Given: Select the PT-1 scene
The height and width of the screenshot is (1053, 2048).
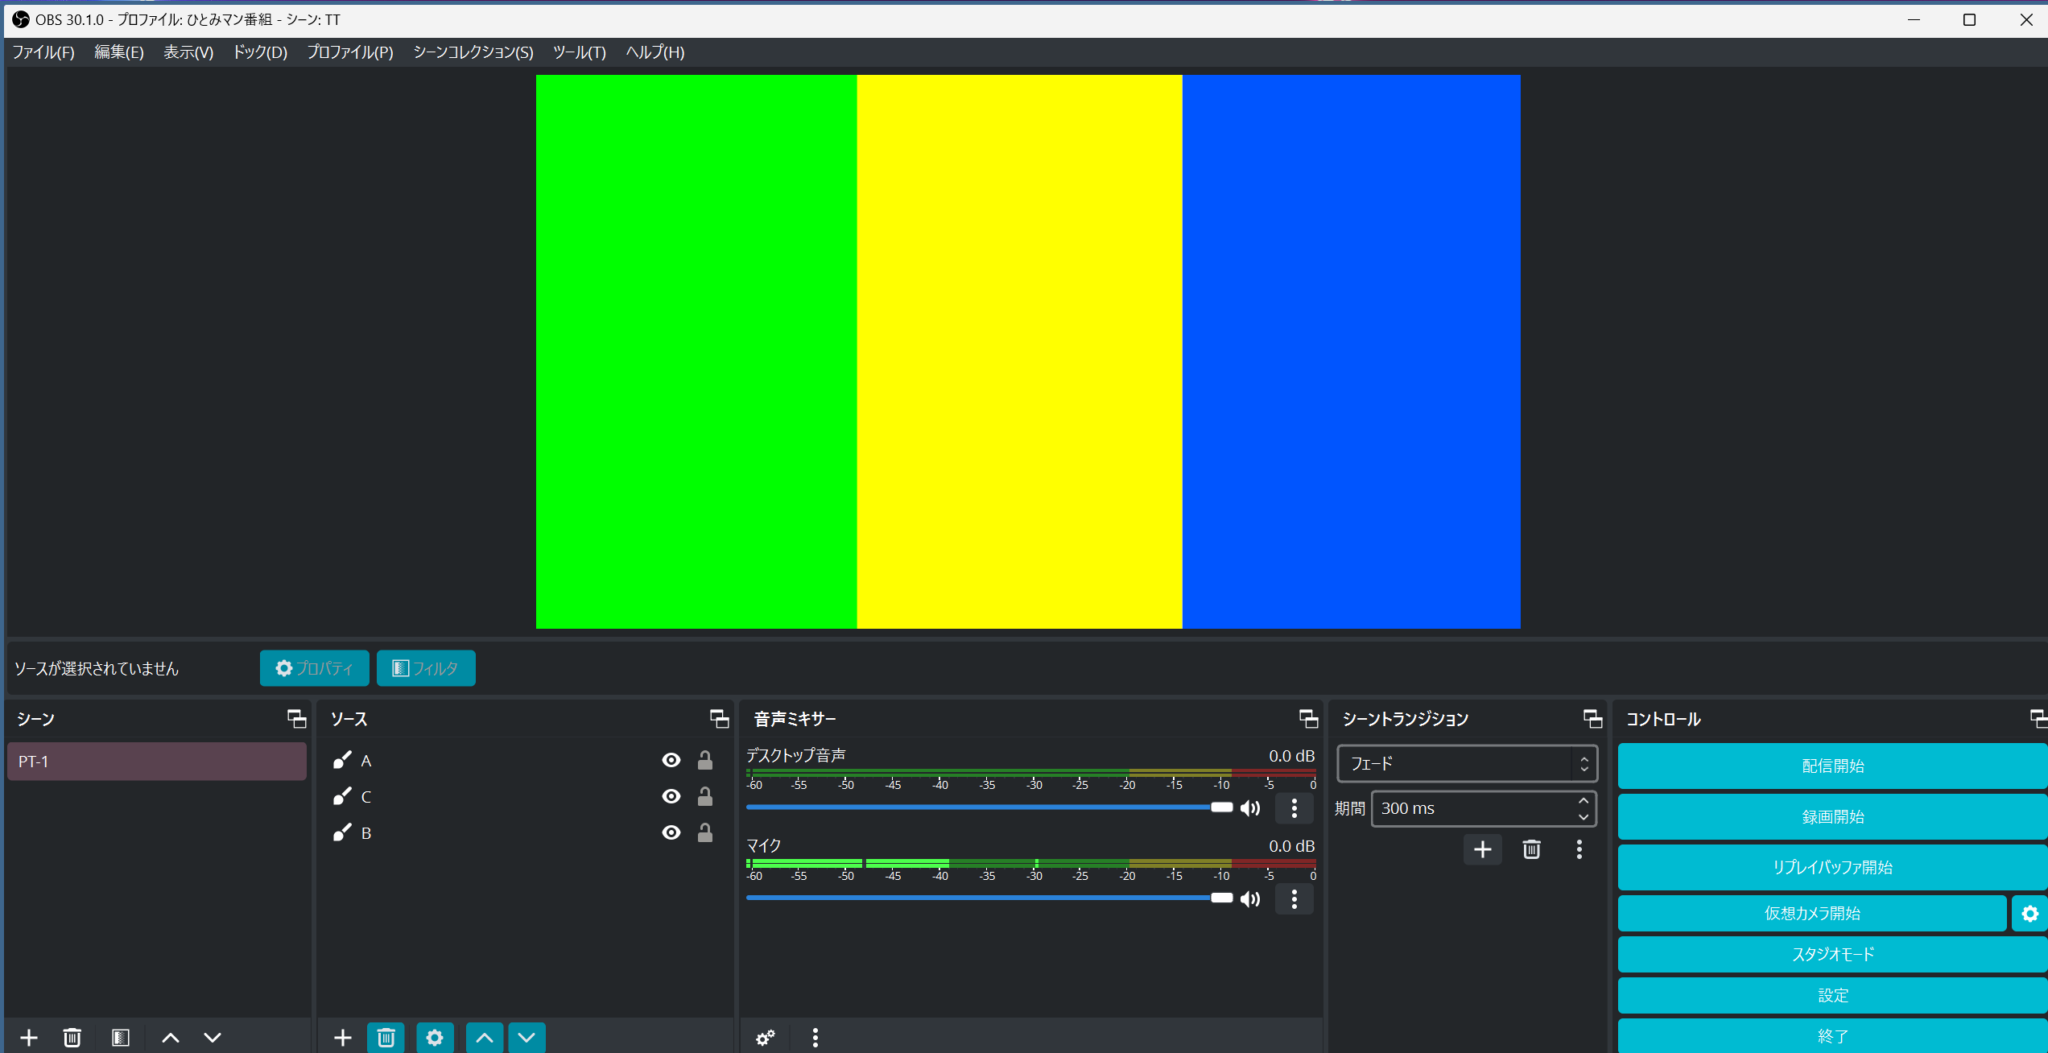Looking at the screenshot, I should tap(156, 762).
